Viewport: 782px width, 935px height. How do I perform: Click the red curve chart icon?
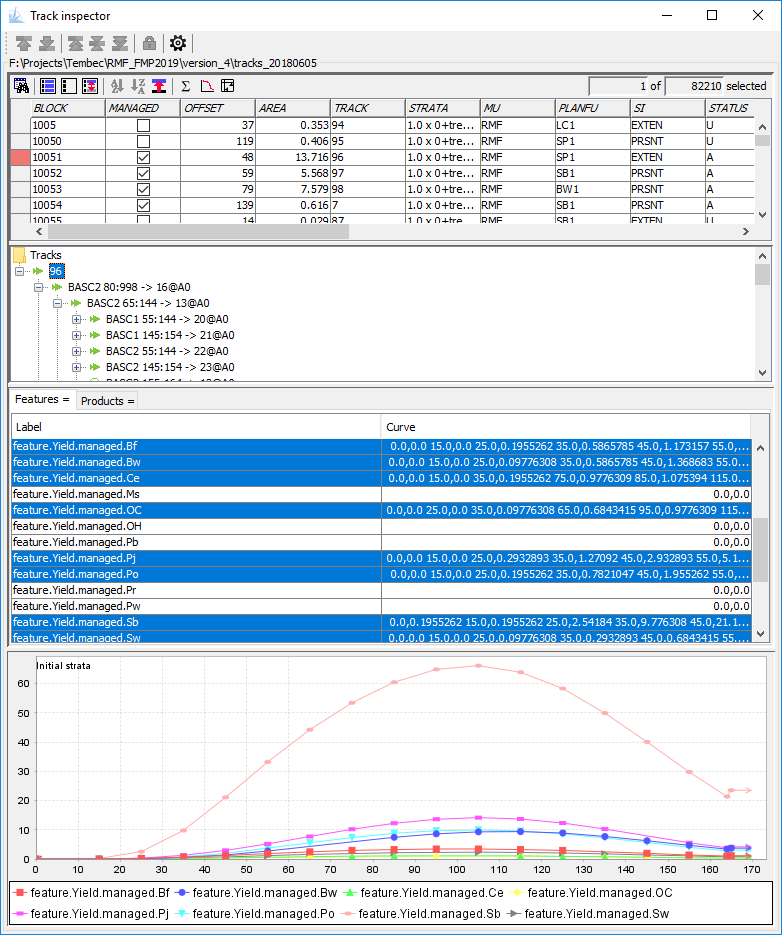click(x=207, y=86)
